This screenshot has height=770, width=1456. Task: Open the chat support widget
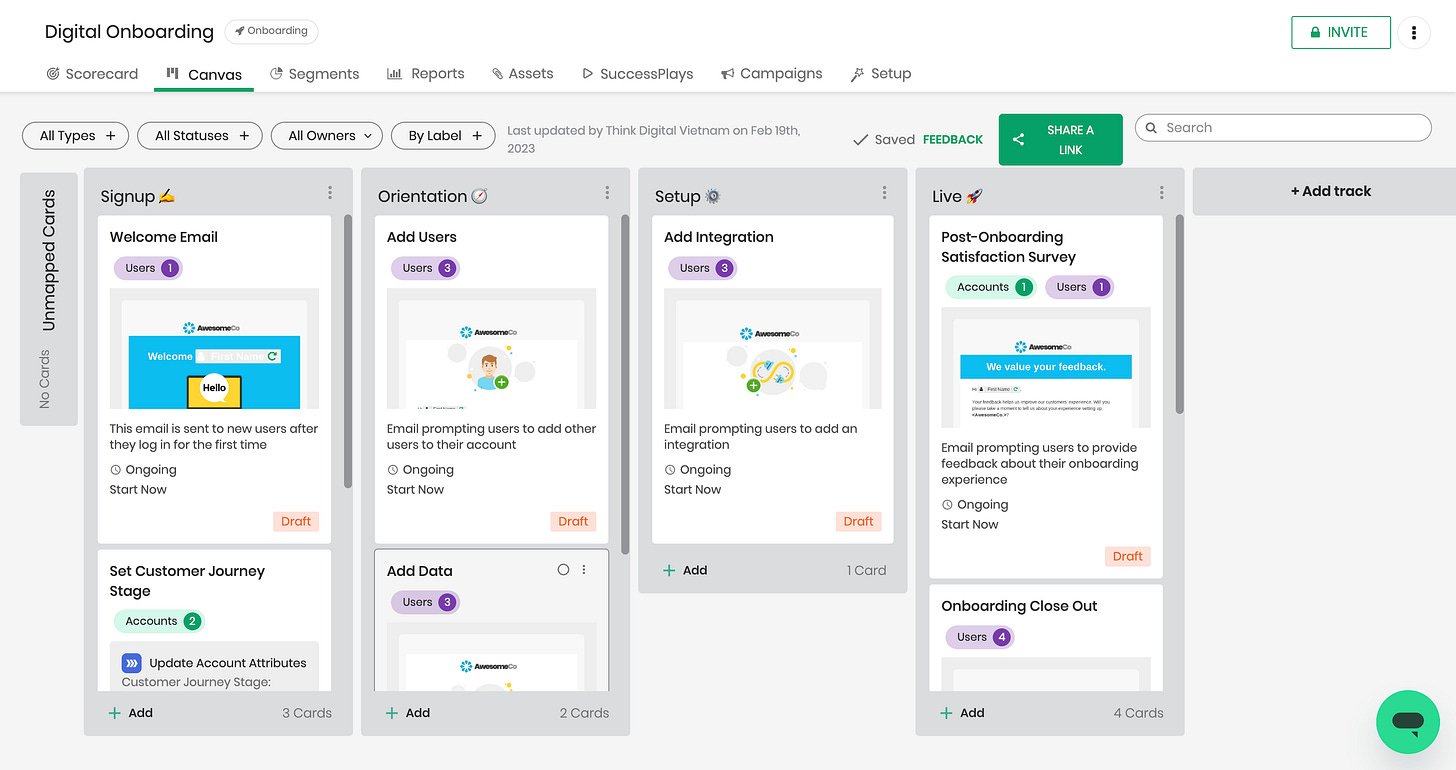point(1407,721)
